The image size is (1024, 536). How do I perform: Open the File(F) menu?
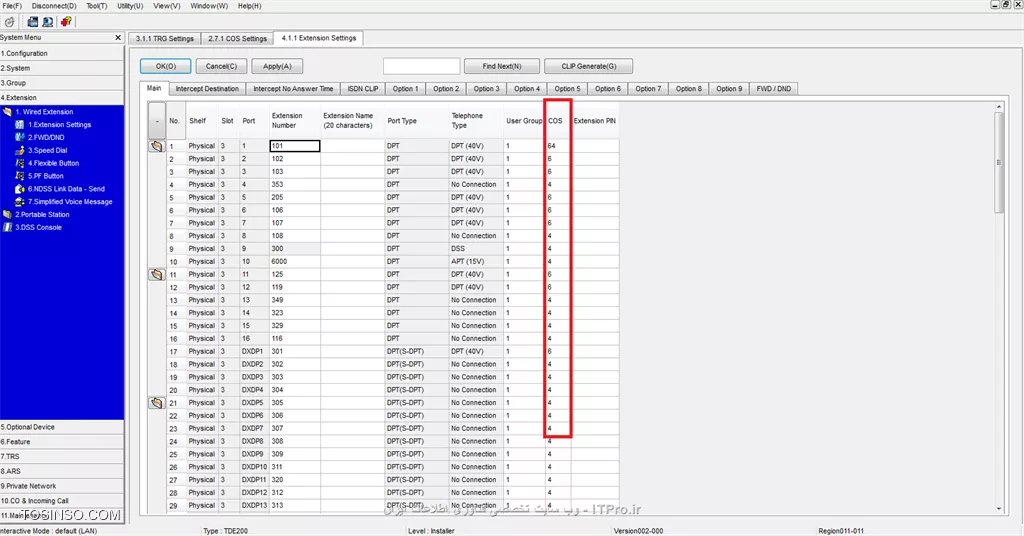pos(12,6)
